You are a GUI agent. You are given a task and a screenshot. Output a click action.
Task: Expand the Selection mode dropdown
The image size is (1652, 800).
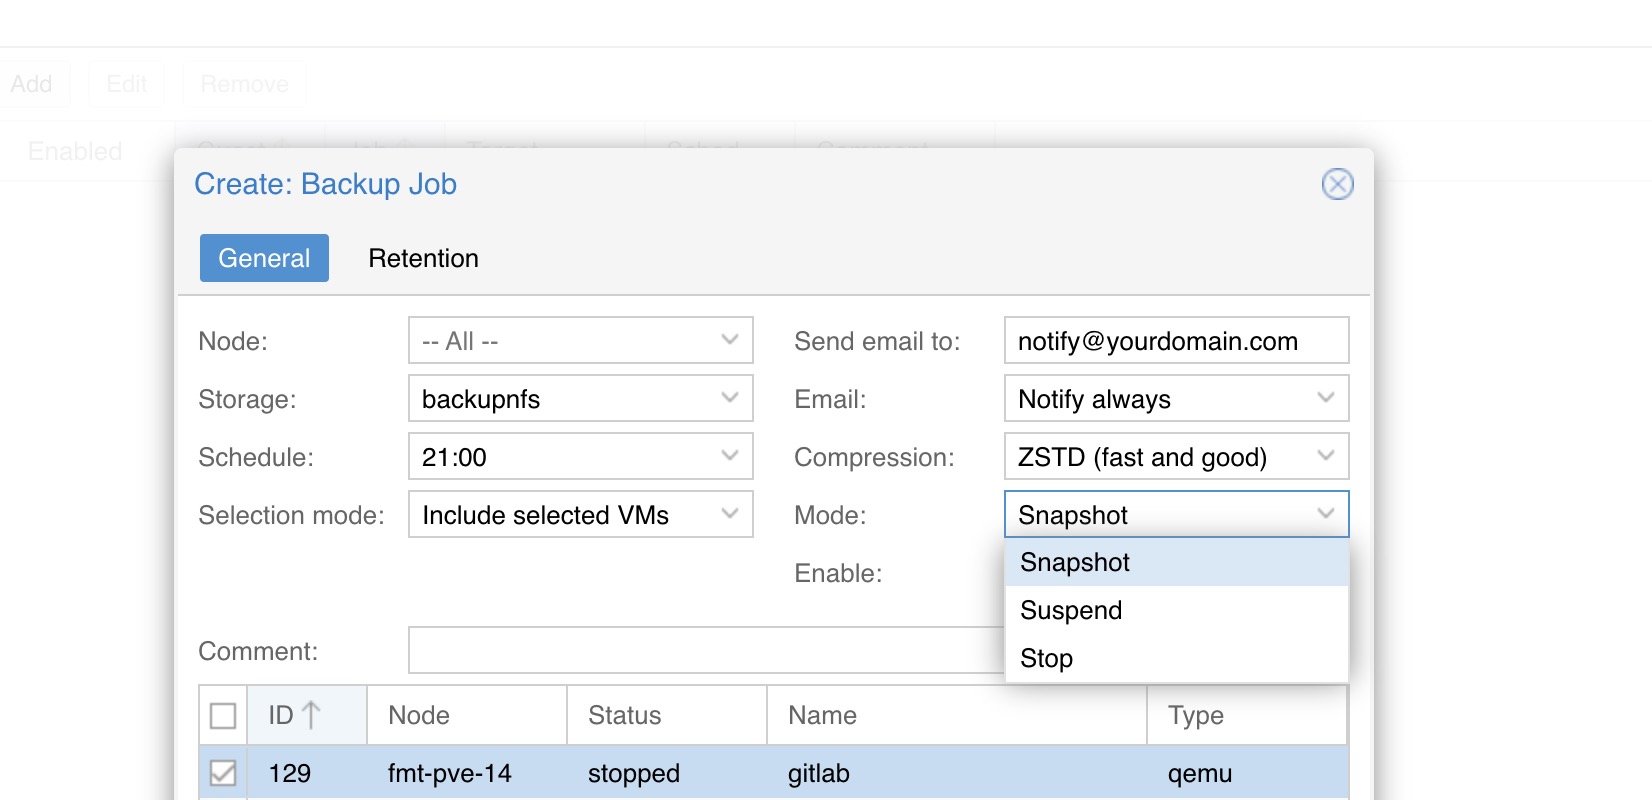(x=730, y=515)
